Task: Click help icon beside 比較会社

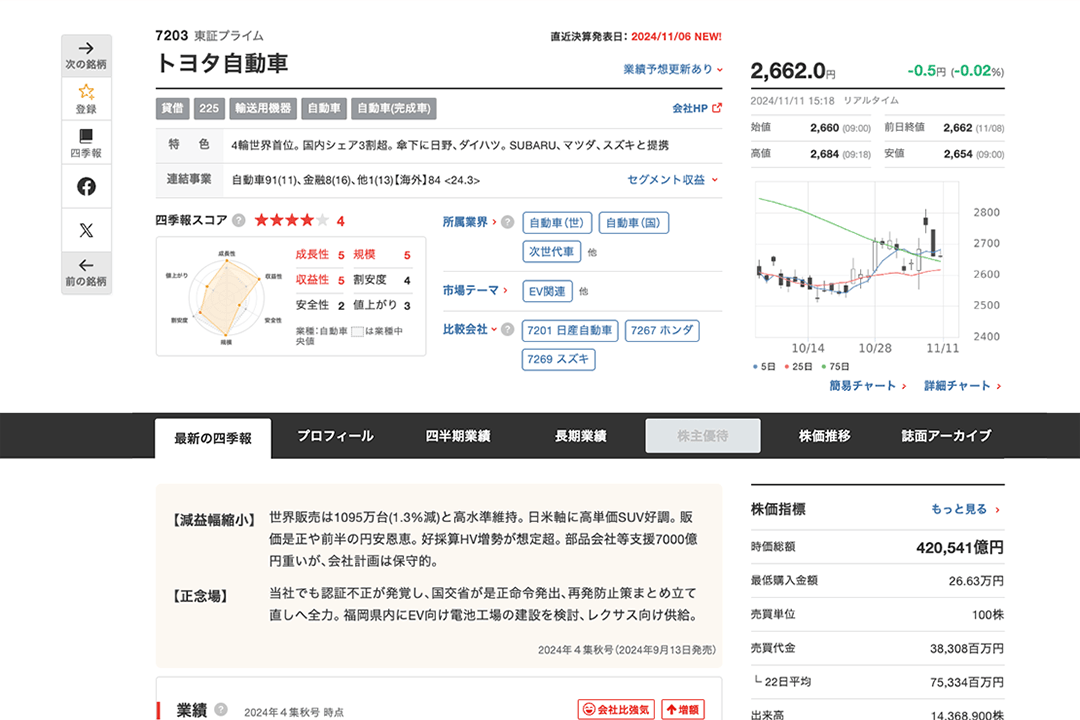Action: click(508, 330)
